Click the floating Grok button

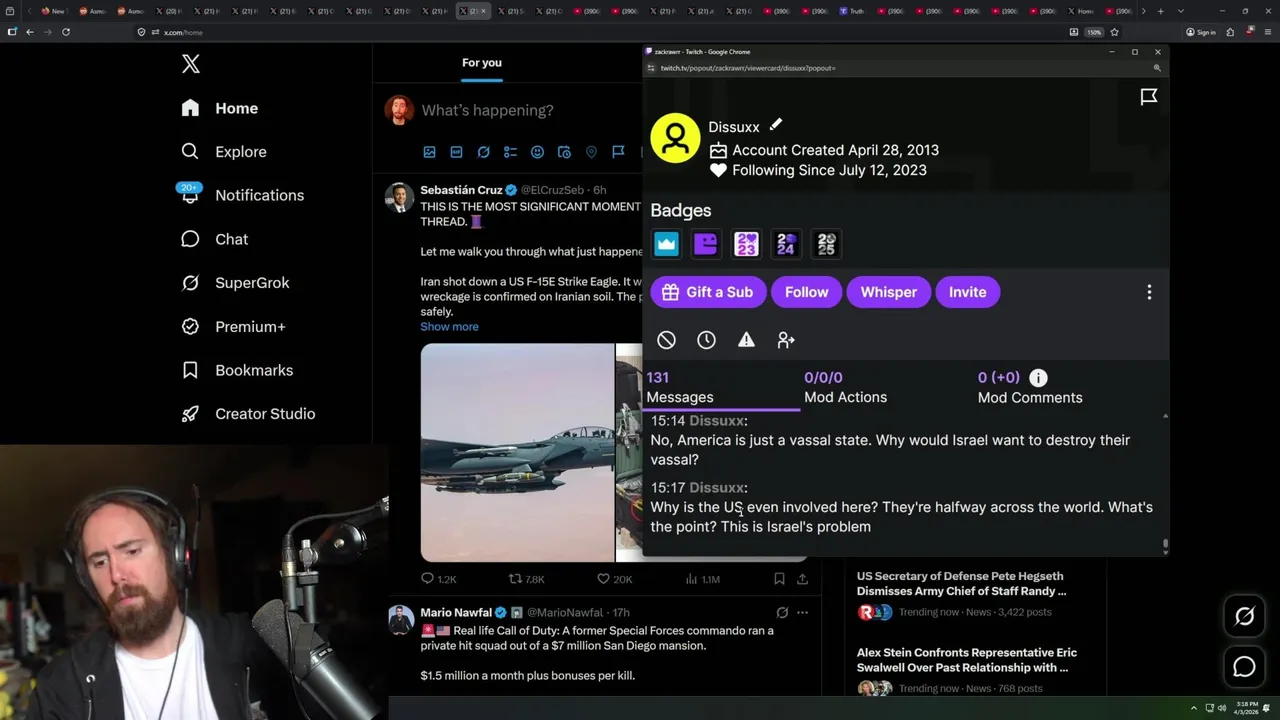pos(1244,617)
